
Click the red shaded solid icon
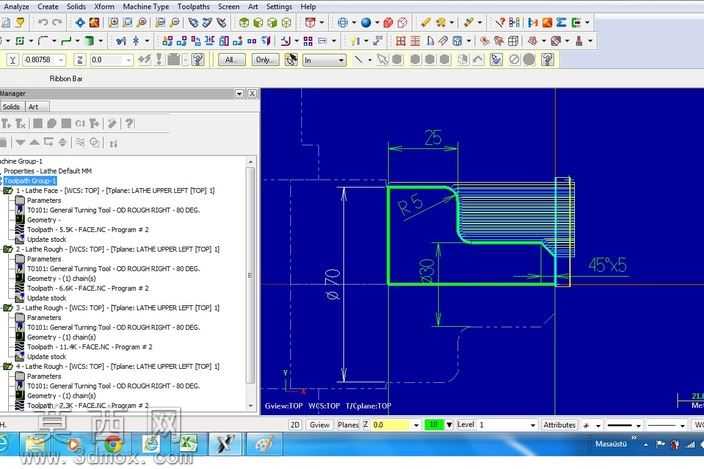[x=388, y=22]
